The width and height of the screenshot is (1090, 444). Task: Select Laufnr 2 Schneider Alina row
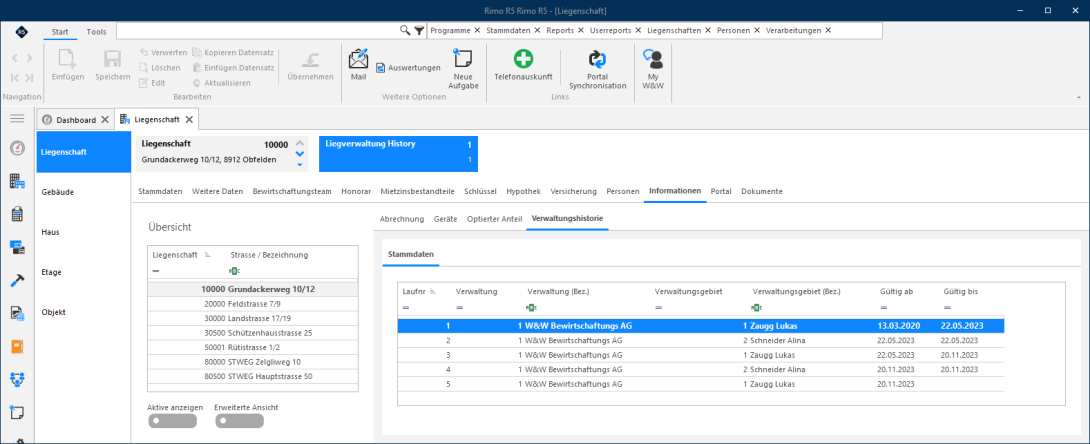701,340
